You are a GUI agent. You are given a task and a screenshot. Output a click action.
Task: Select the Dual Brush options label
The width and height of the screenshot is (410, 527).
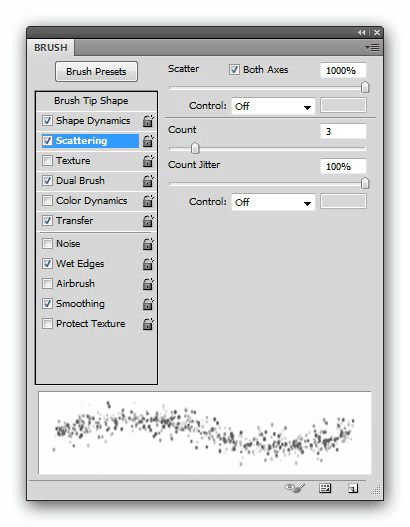click(80, 180)
